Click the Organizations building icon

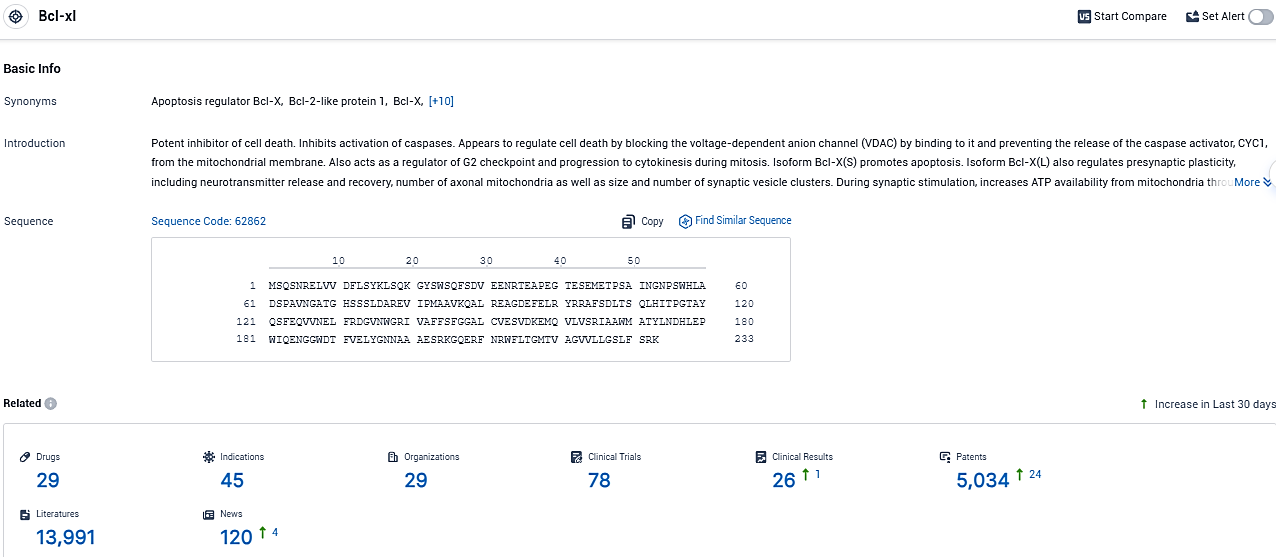click(393, 457)
